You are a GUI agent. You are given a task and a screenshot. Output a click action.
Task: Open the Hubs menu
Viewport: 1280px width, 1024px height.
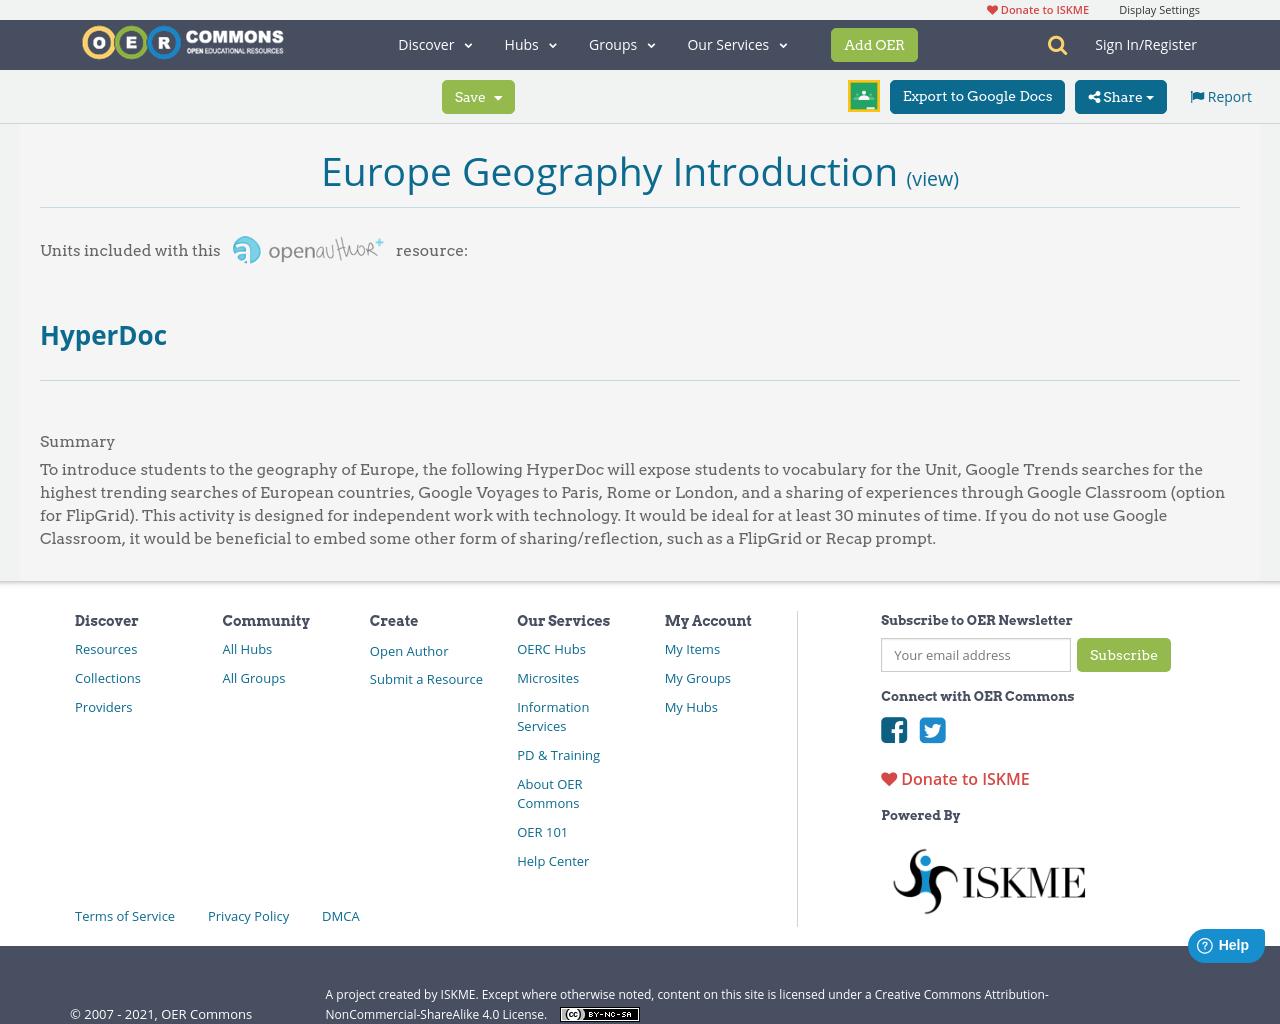click(530, 45)
